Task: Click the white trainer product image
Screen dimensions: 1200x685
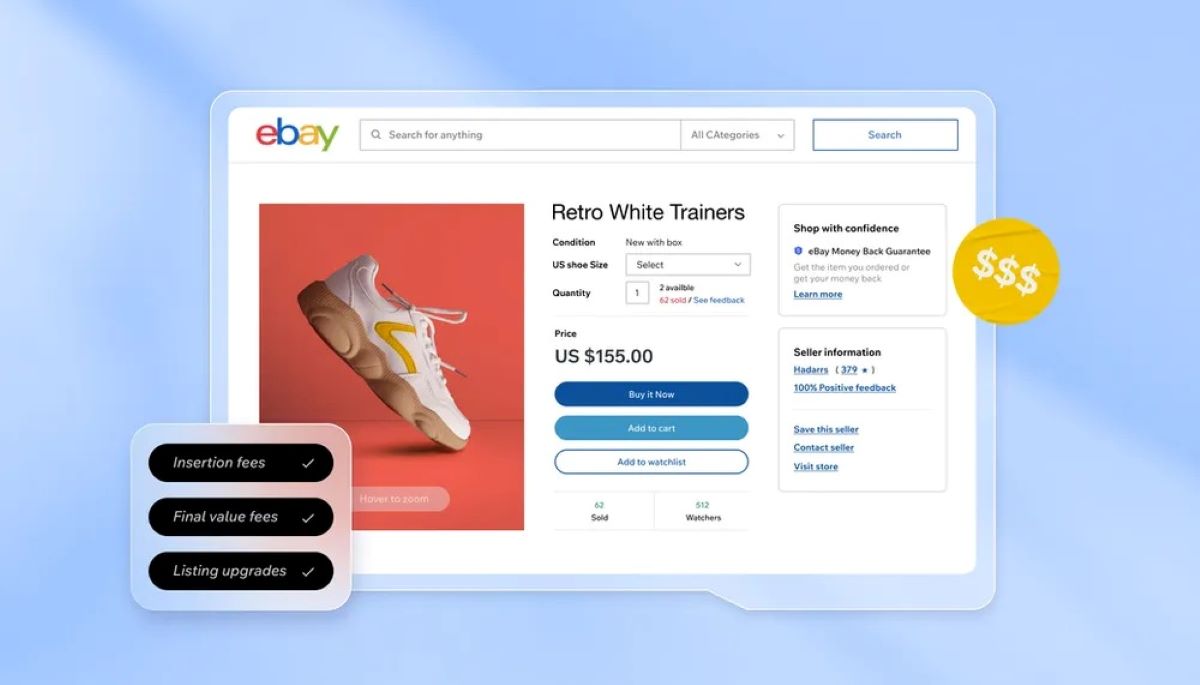Action: 392,367
